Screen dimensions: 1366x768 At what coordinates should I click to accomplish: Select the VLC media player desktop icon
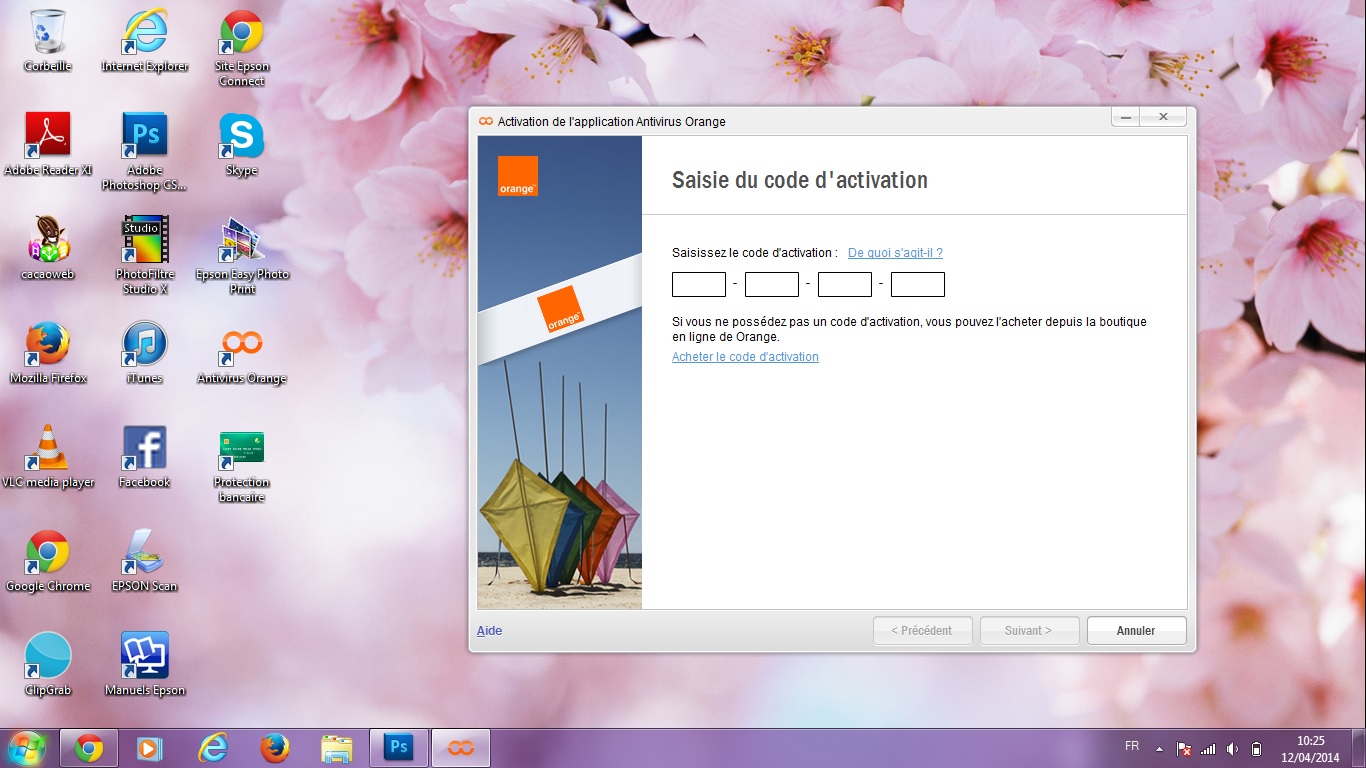(48, 457)
